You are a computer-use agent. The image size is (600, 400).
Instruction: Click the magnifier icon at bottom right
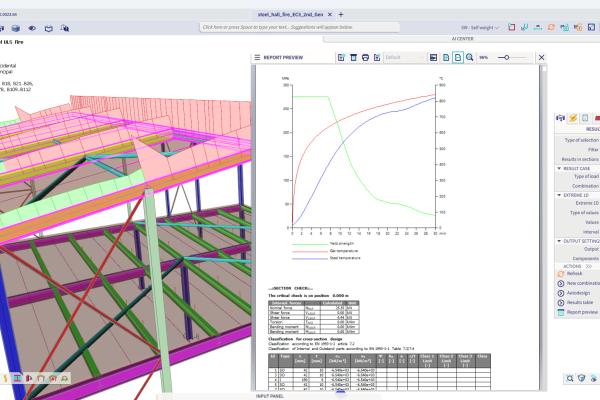(x=570, y=378)
